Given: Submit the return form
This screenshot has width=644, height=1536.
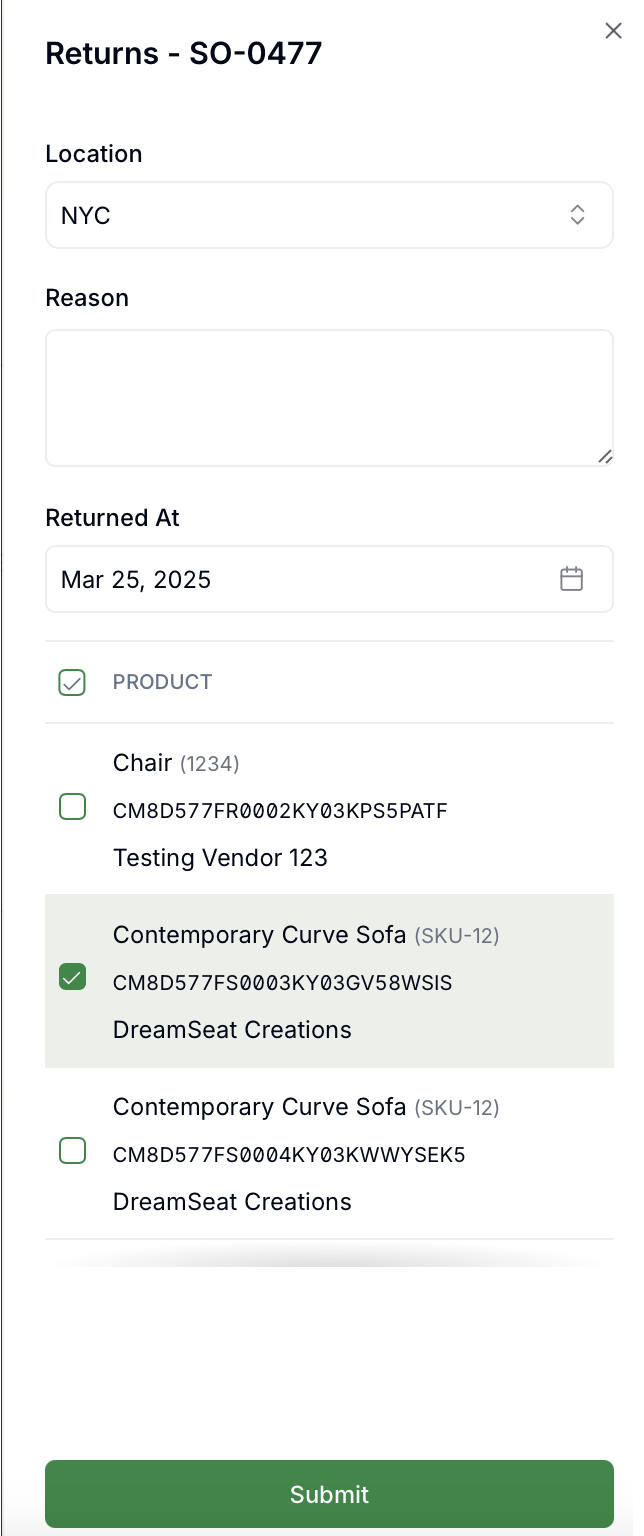Looking at the screenshot, I should pyautogui.click(x=329, y=1494).
